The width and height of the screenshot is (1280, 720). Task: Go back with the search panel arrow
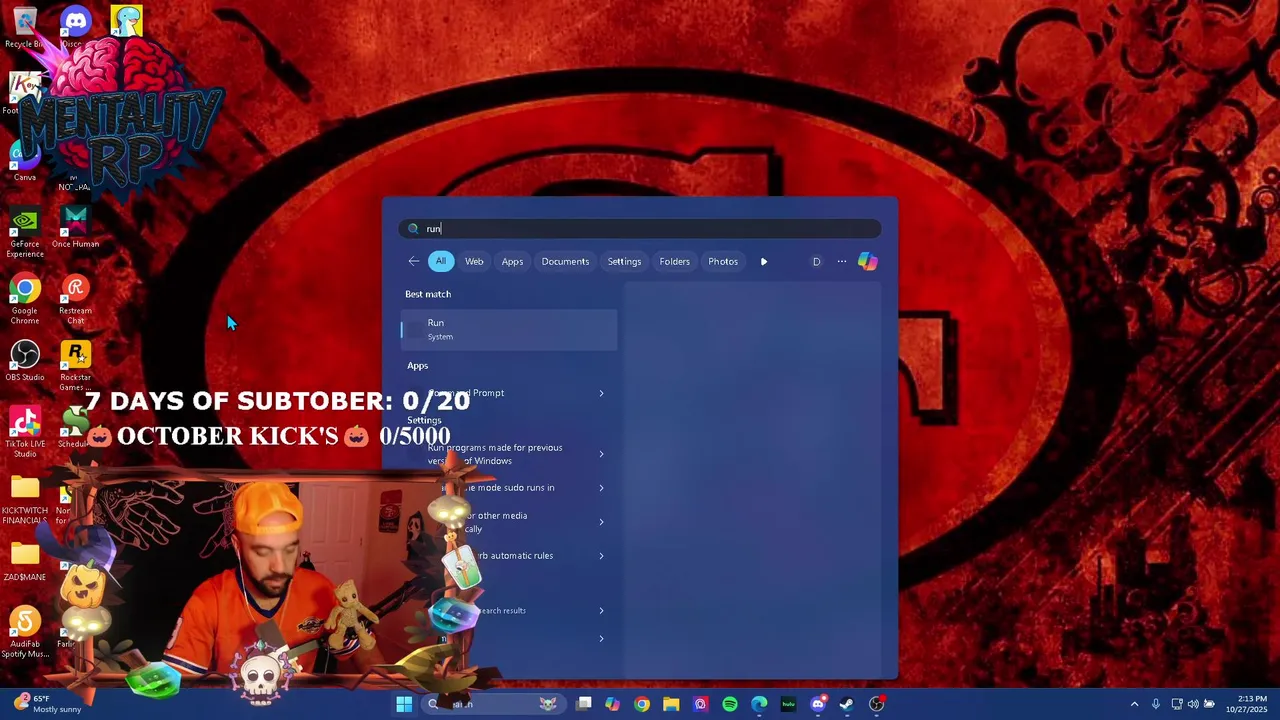(413, 261)
